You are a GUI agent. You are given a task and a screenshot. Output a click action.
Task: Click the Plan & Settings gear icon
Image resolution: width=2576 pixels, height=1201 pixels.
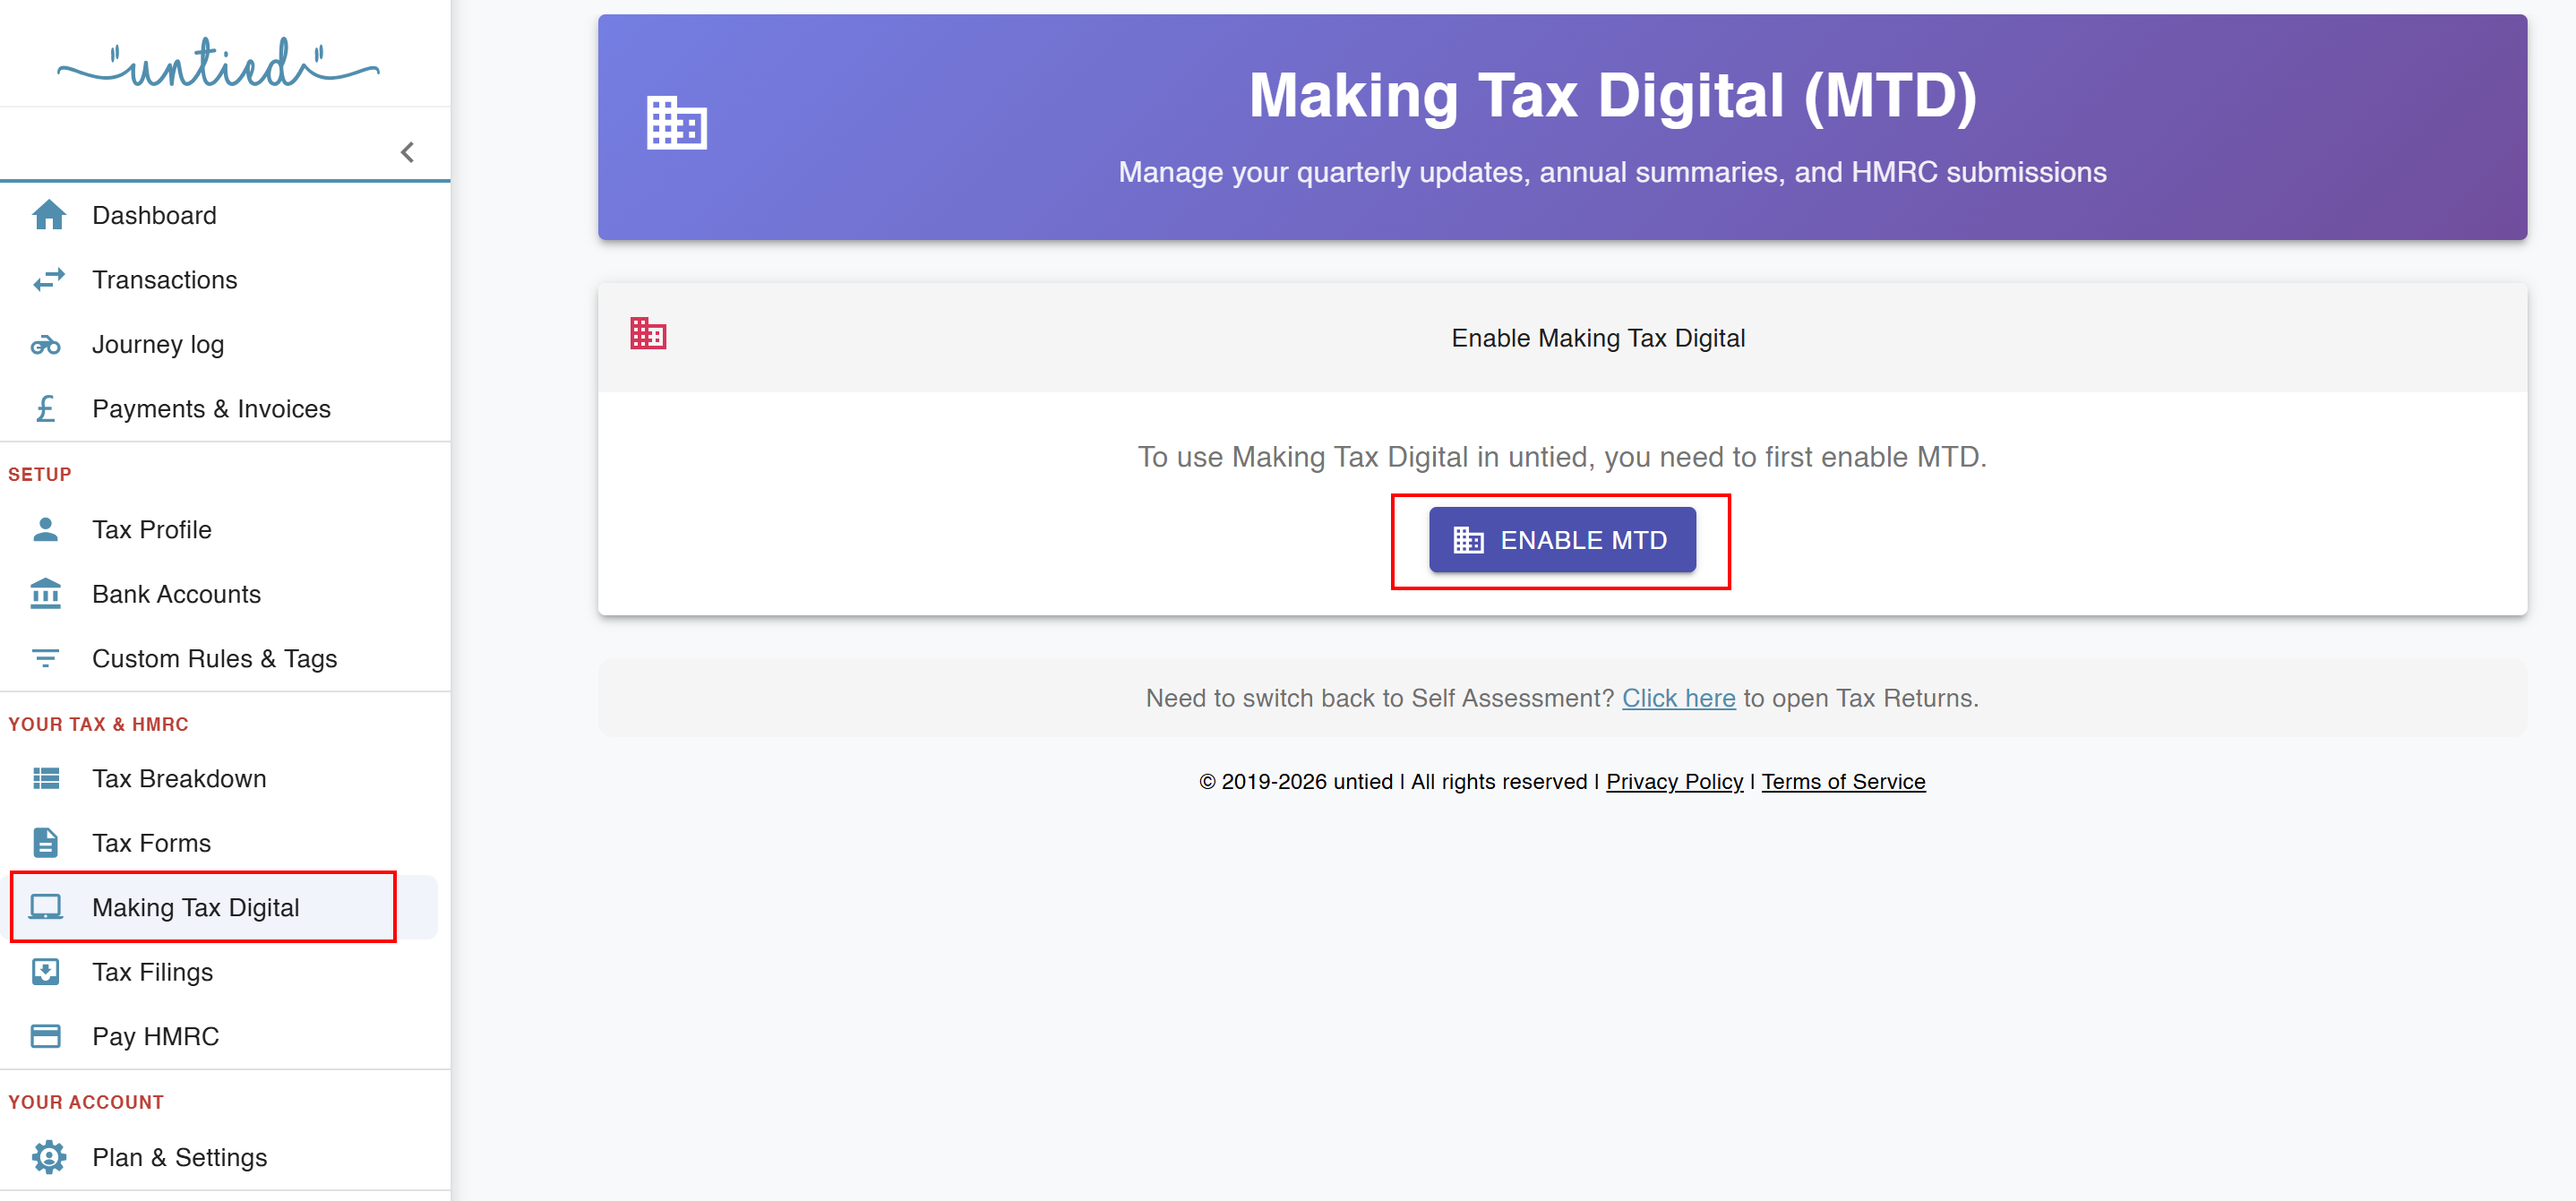pyautogui.click(x=47, y=1157)
